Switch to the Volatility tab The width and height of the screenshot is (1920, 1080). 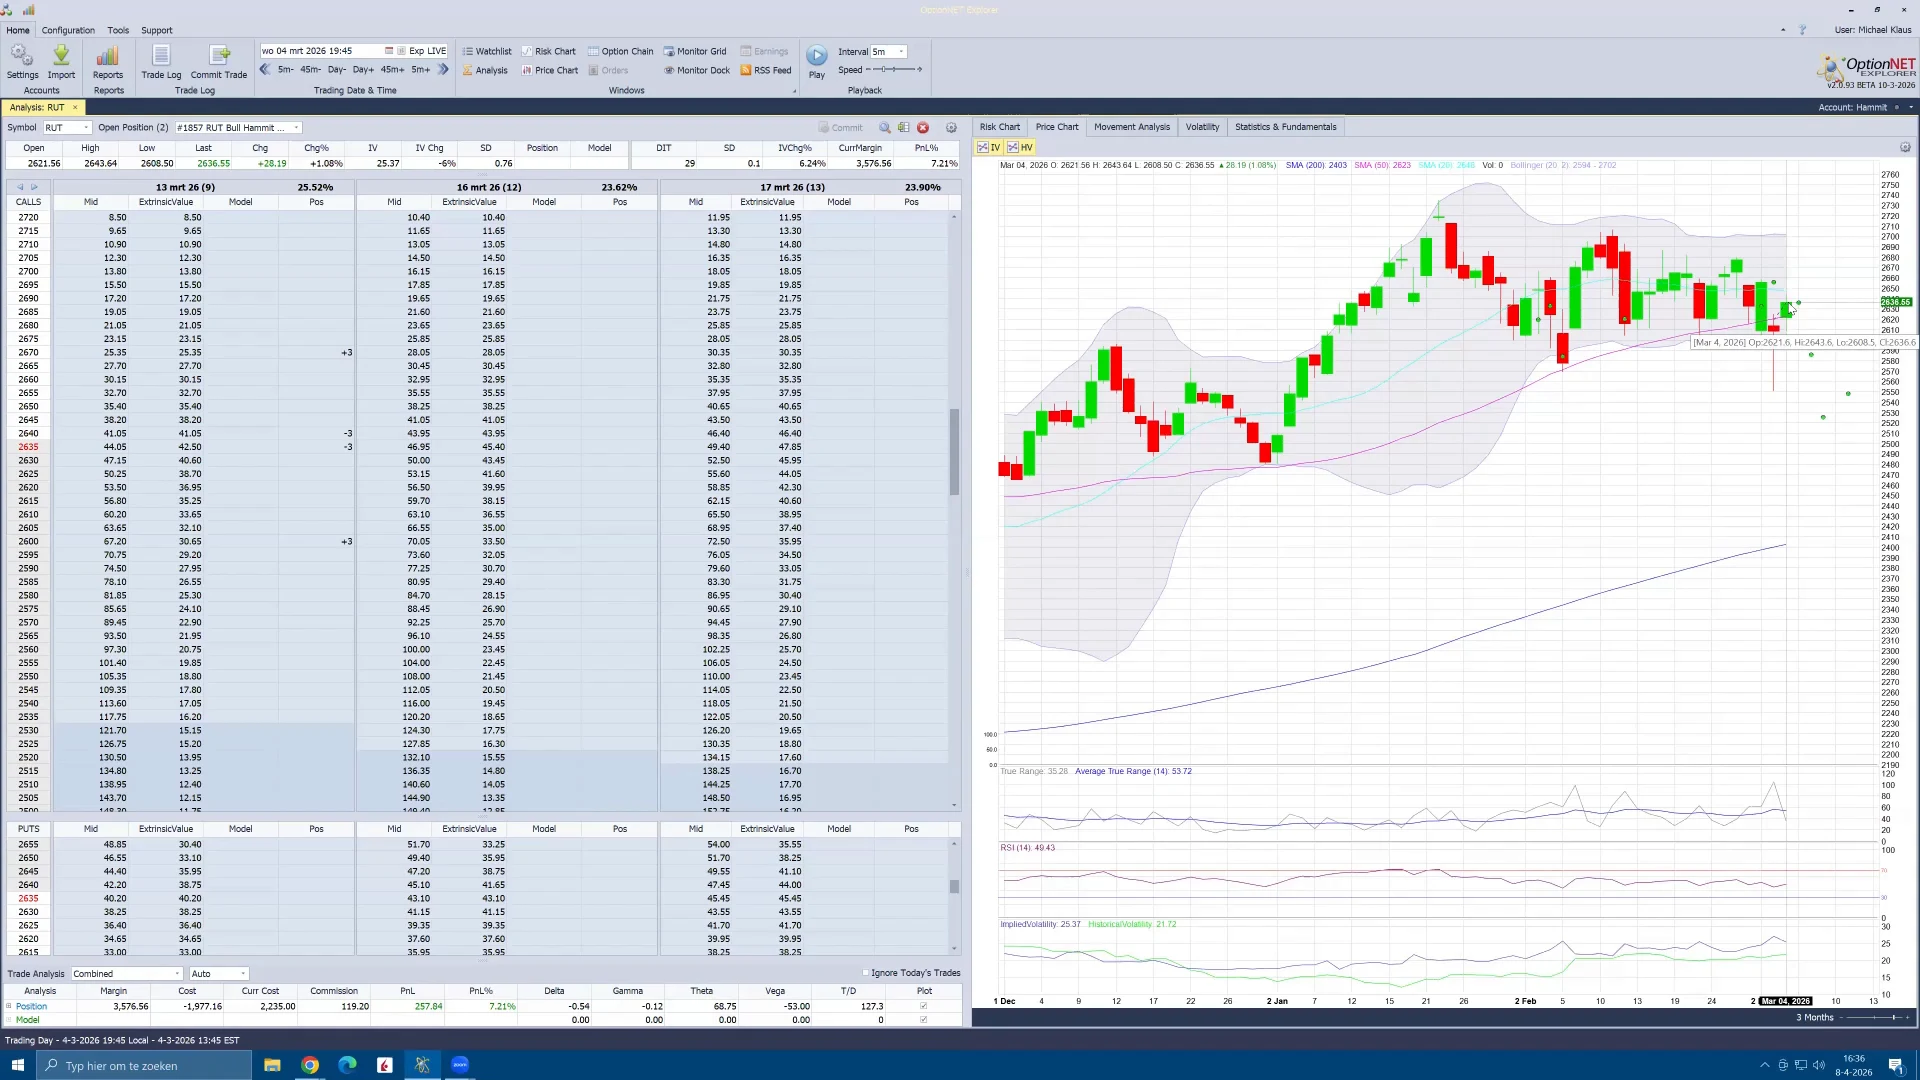(1202, 127)
